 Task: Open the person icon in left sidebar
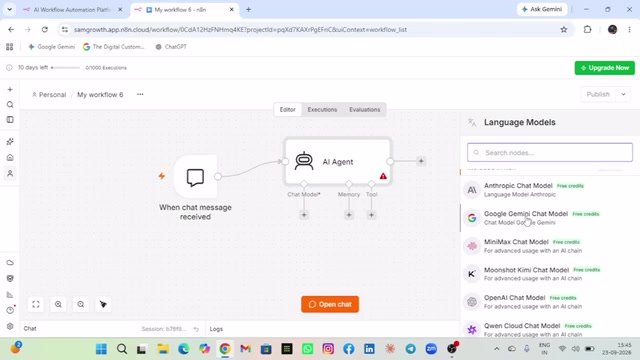[10, 173]
